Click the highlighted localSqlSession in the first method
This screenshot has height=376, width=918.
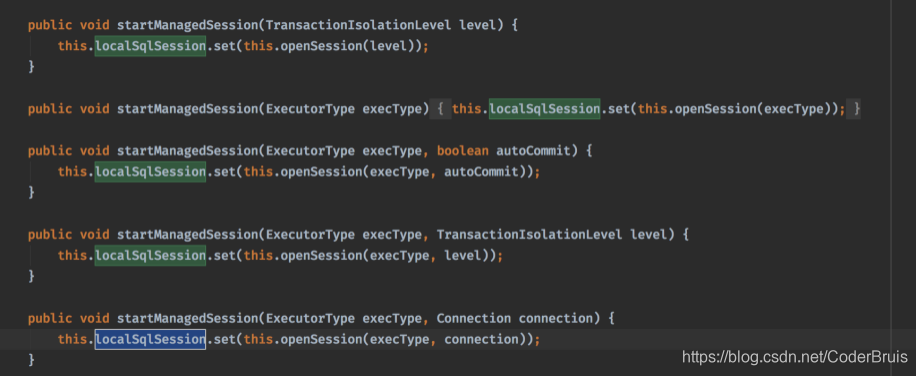click(150, 46)
